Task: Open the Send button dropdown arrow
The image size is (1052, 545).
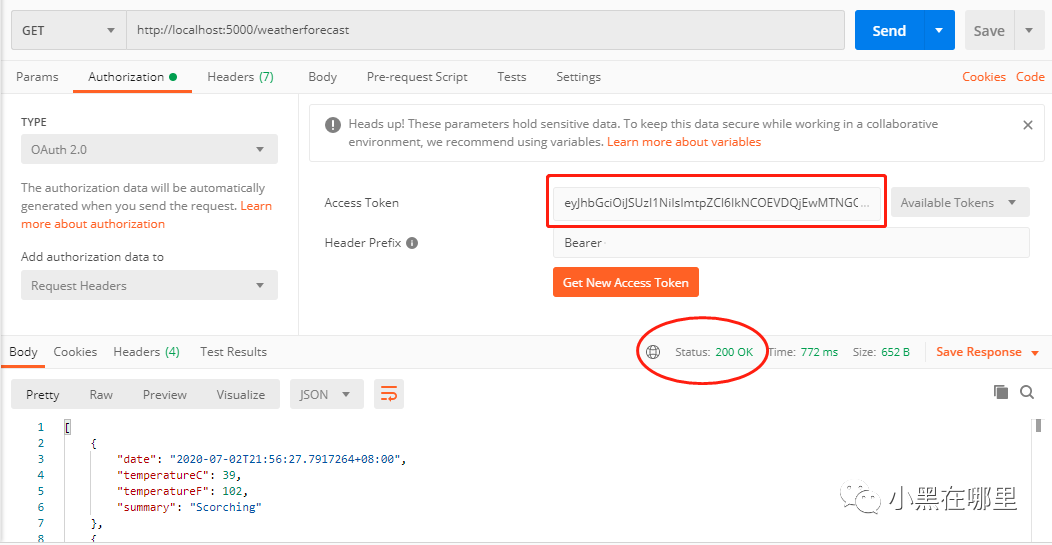Action: 939,30
